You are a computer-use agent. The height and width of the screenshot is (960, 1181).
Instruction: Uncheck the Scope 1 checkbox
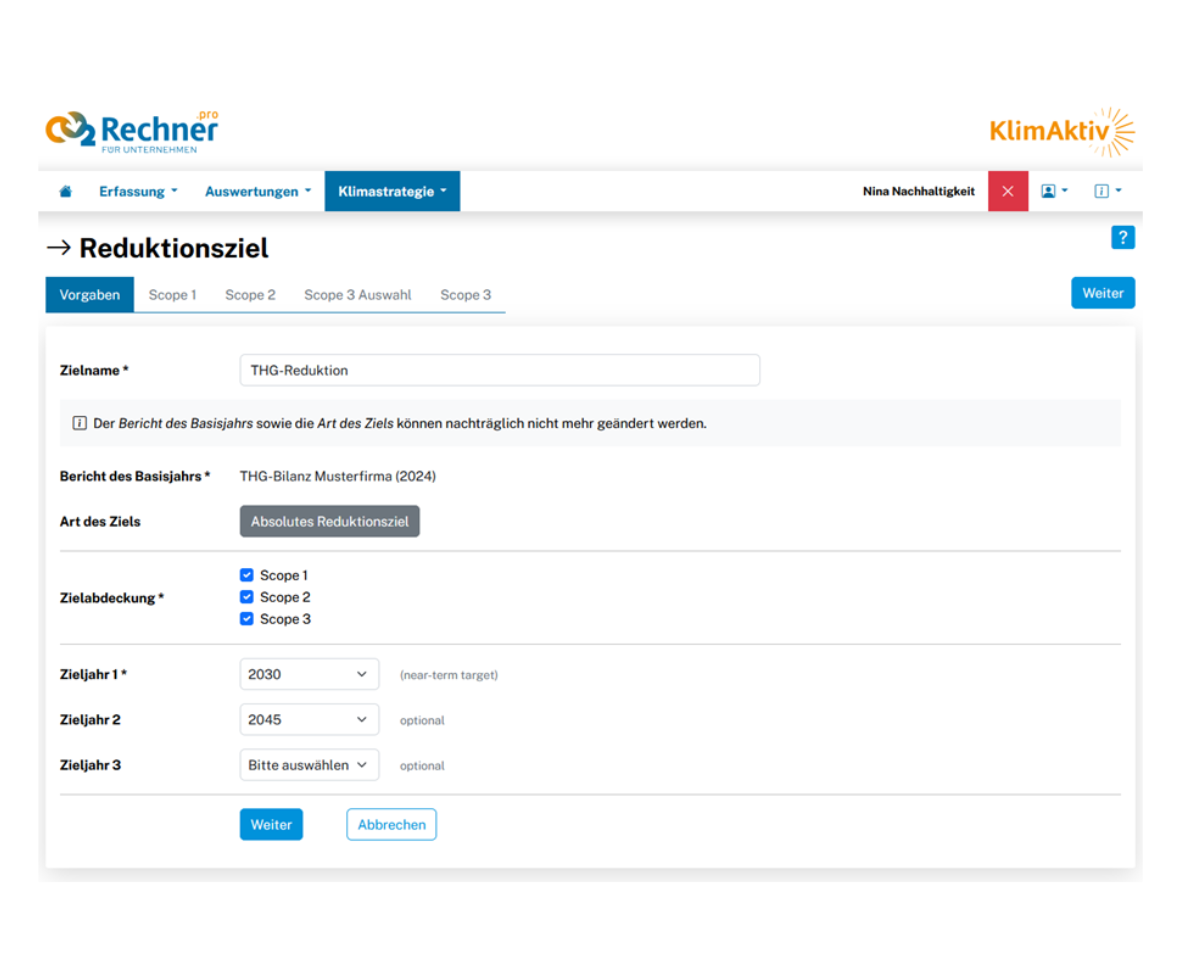point(247,575)
